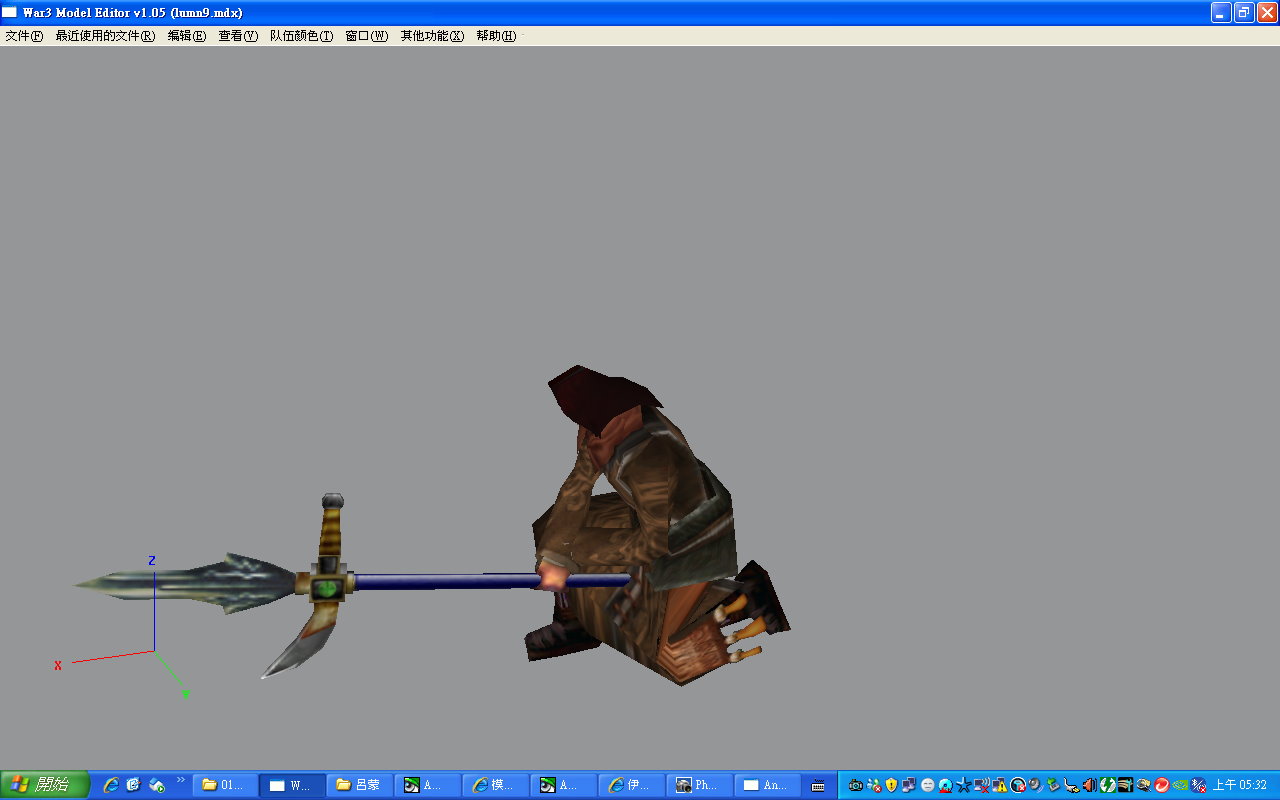Switch to the 伊... Internet Explorer taskbar button
1280x800 pixels.
coord(632,785)
